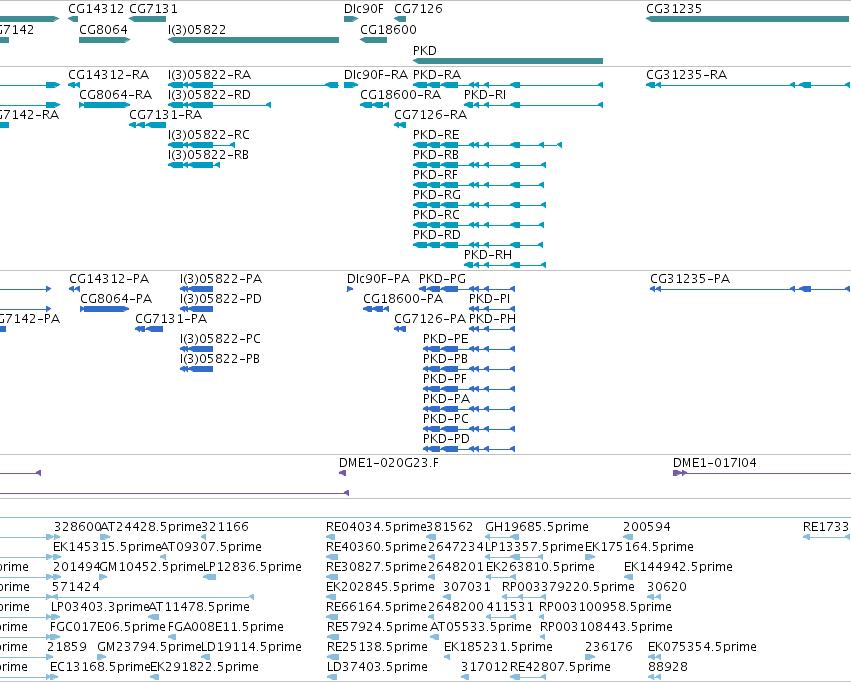Image resolution: width=851 pixels, height=682 pixels.
Task: Click EST RE04034.5prime
Action: pos(376,527)
